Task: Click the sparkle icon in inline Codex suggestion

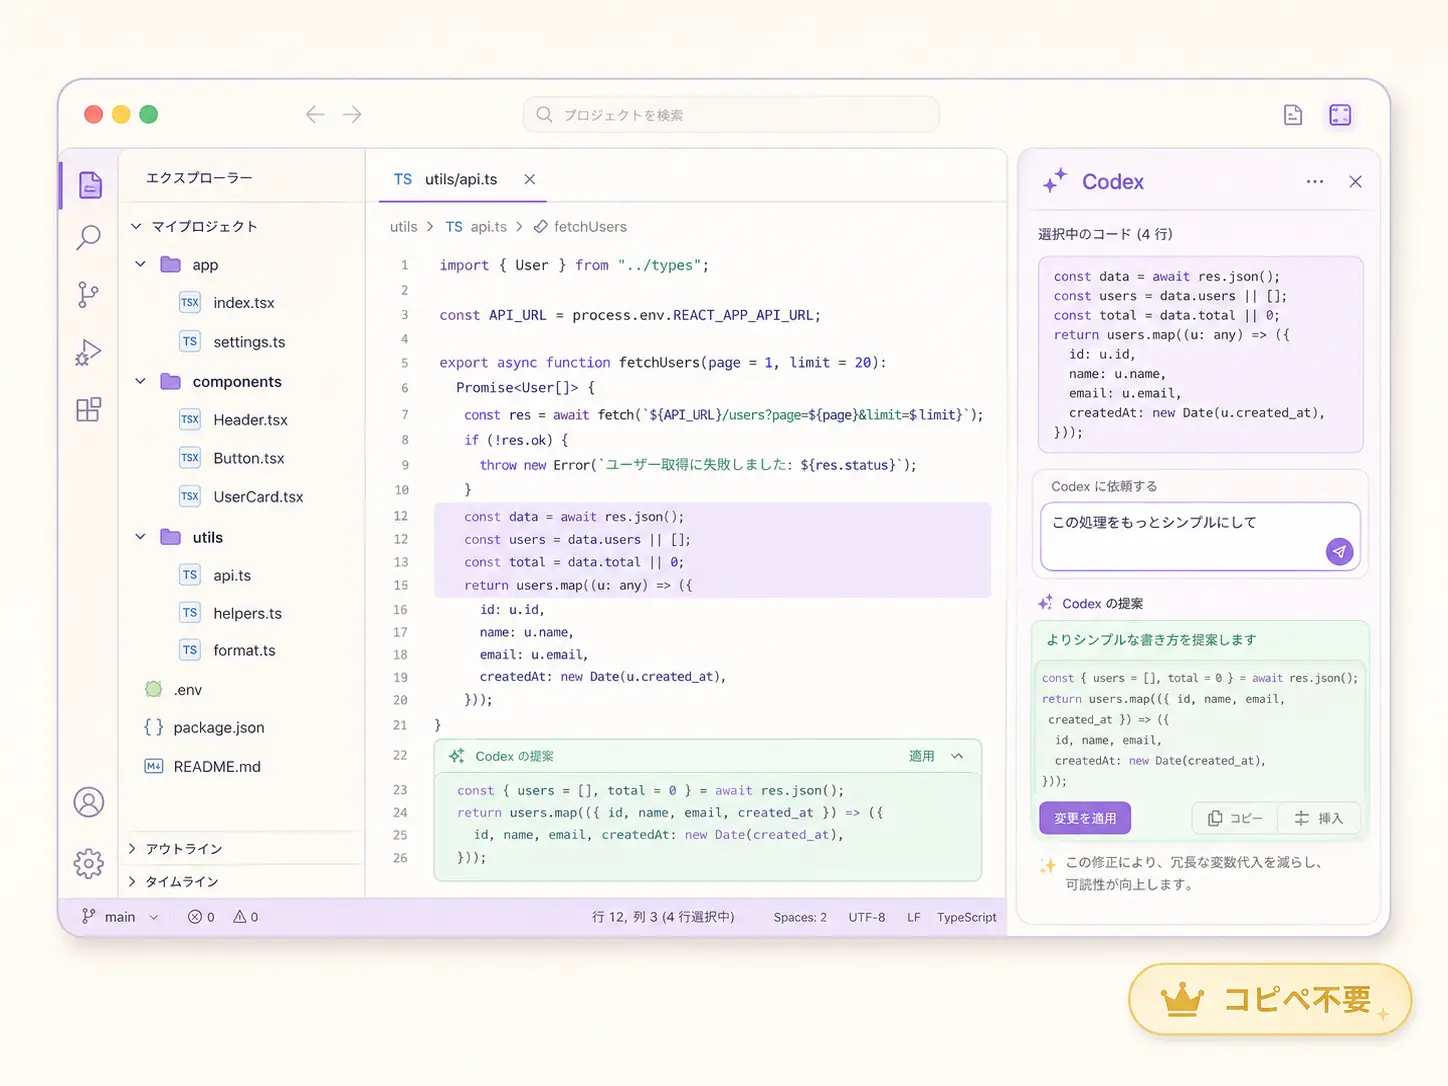Action: tap(457, 756)
